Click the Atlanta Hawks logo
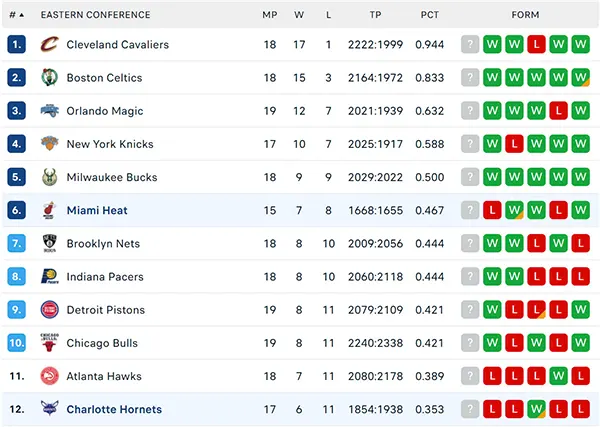This screenshot has height=427, width=600. coord(50,376)
